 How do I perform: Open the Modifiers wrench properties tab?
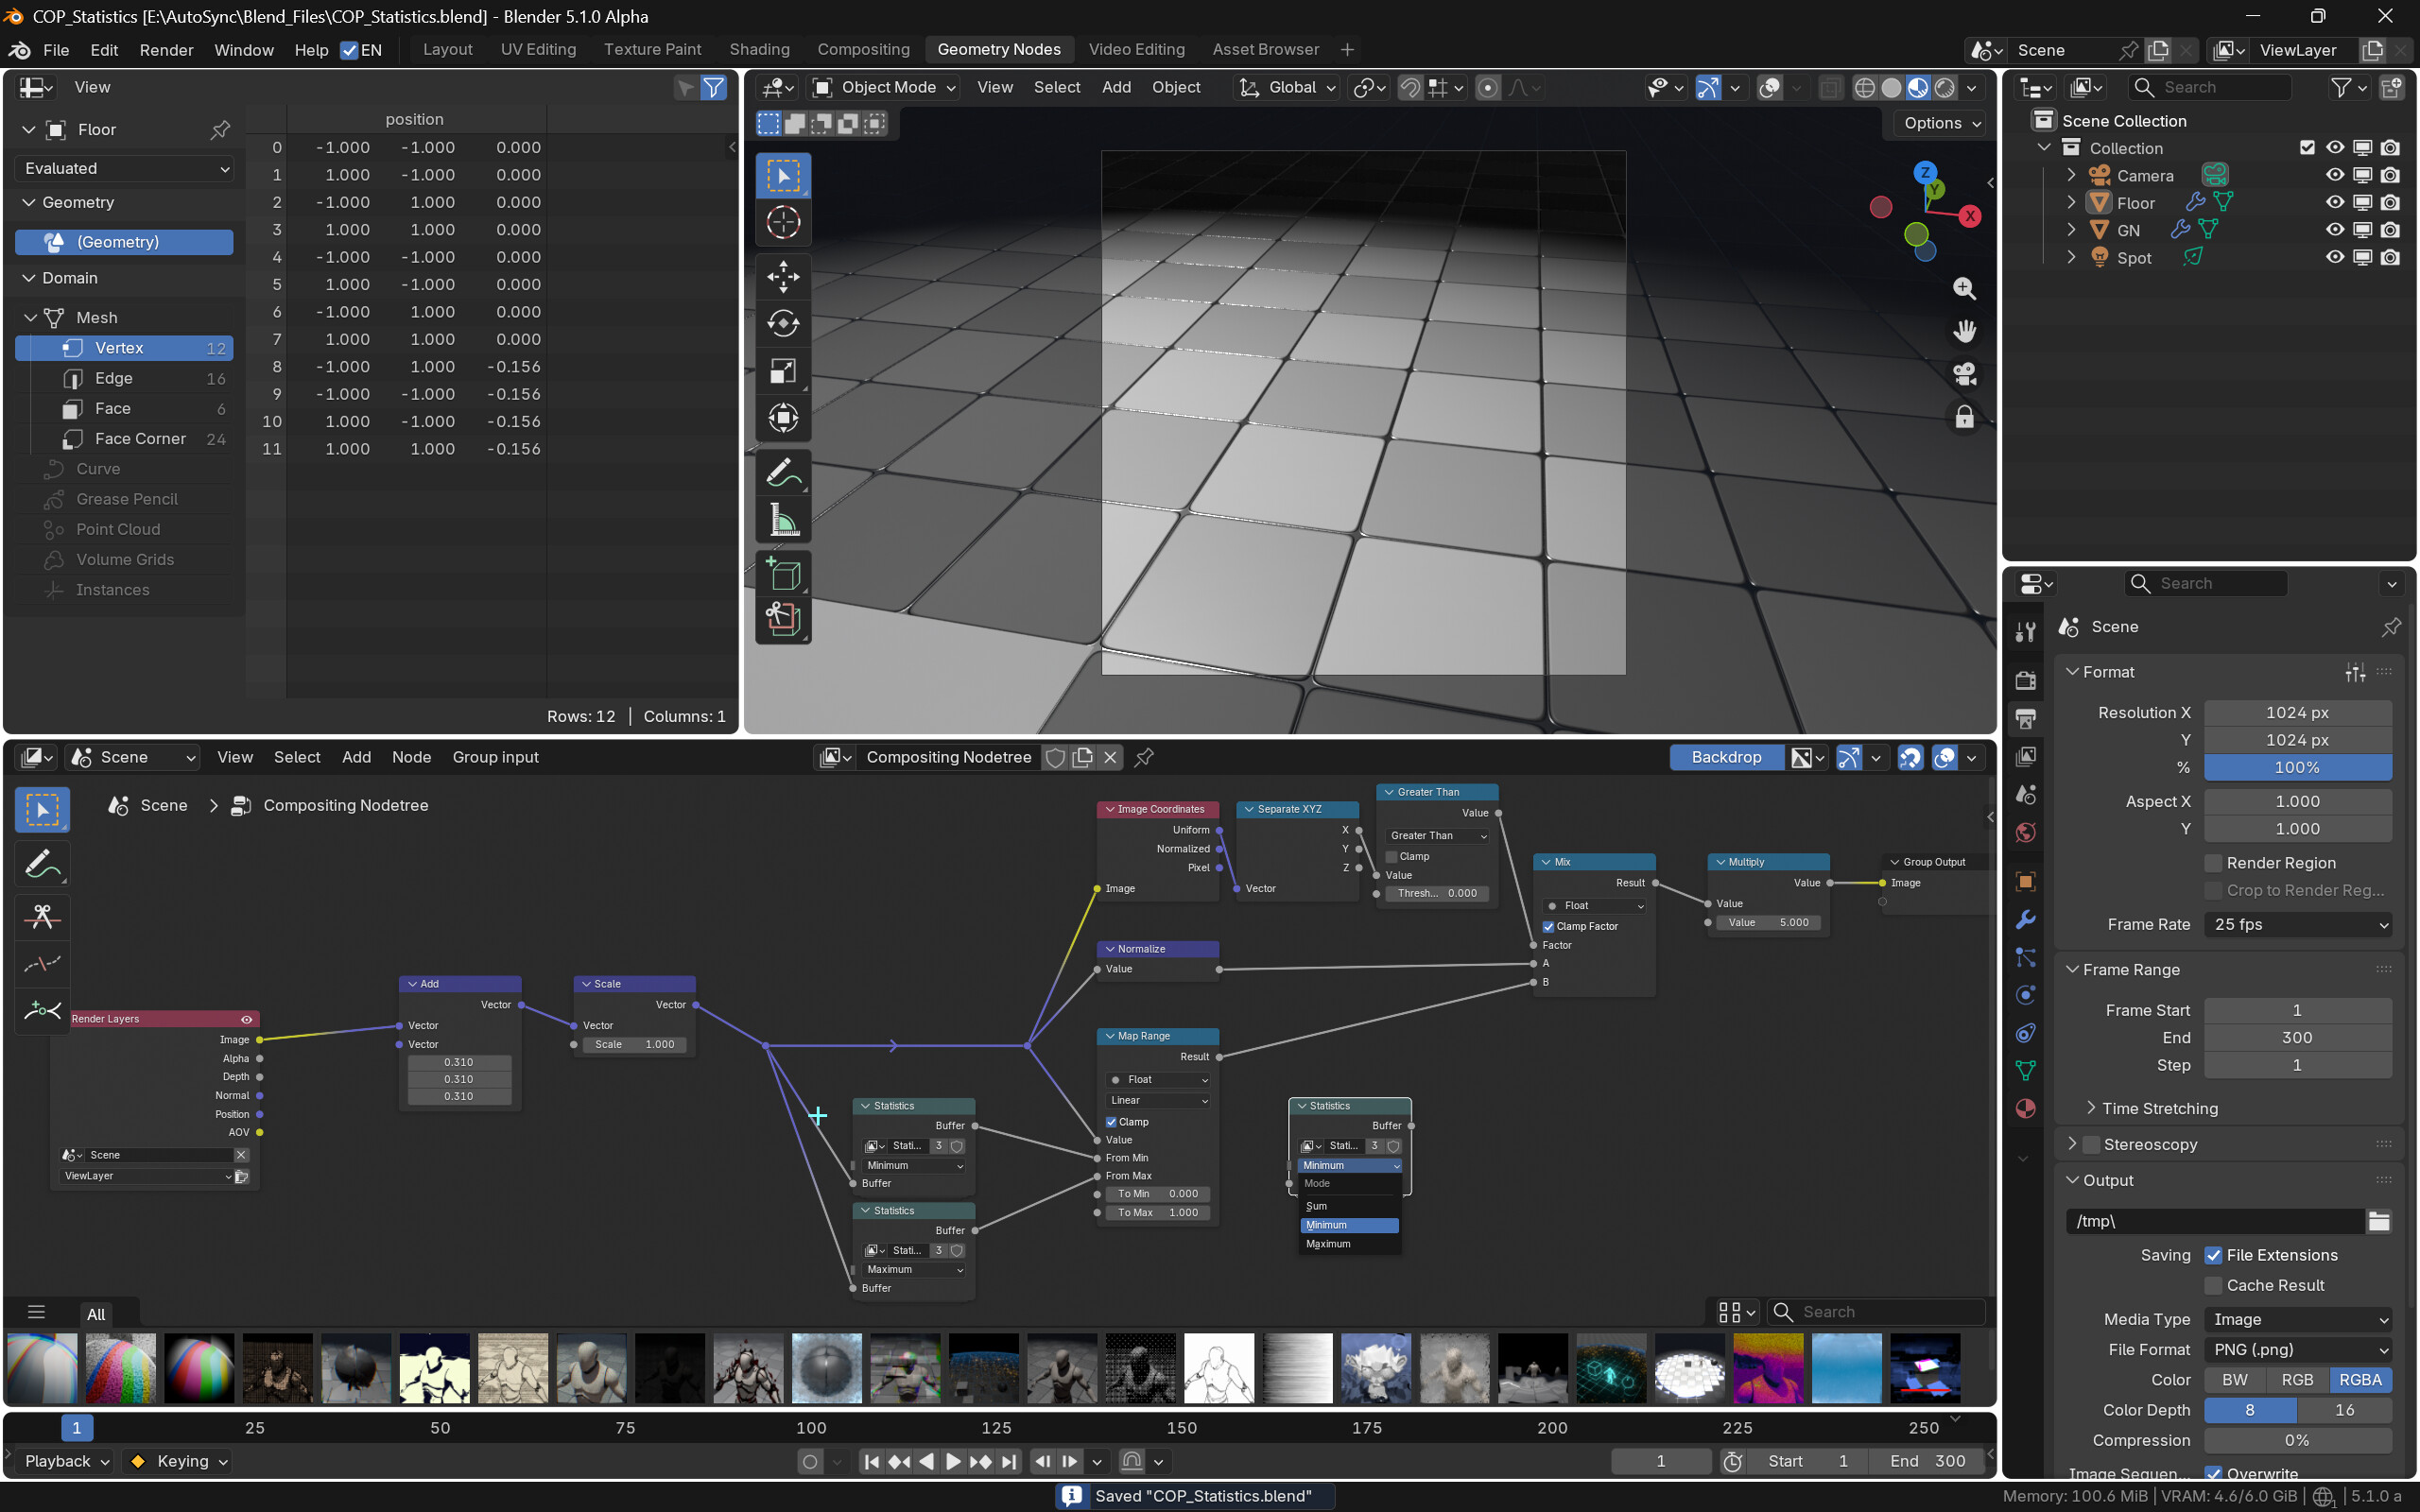(2026, 919)
